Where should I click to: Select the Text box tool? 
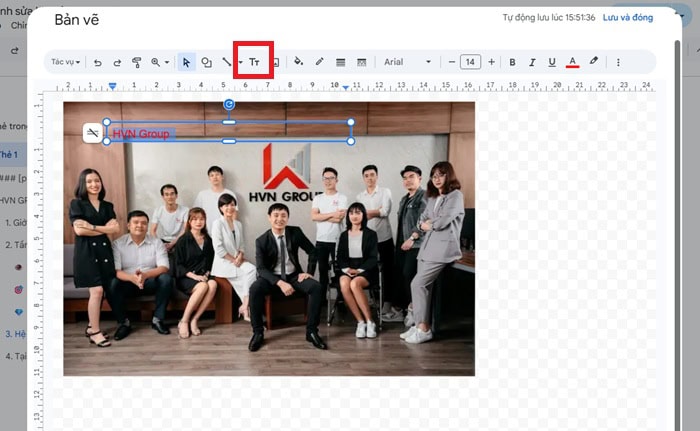[x=254, y=62]
